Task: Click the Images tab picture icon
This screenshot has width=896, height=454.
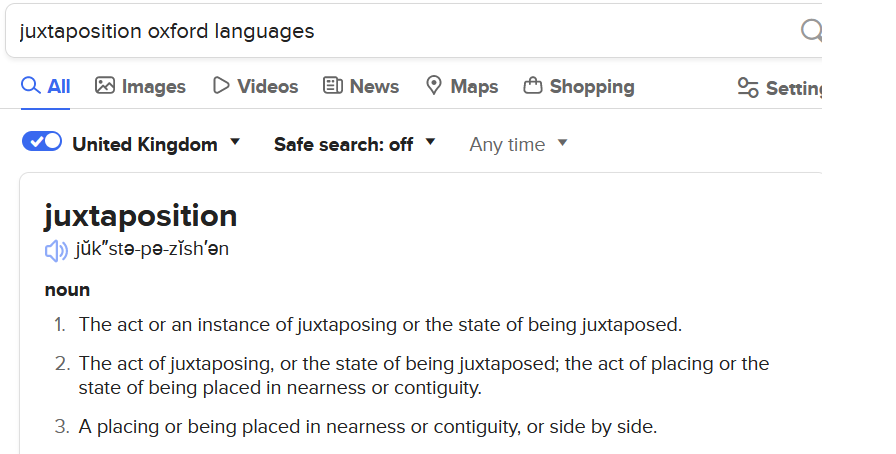Action: pyautogui.click(x=105, y=86)
